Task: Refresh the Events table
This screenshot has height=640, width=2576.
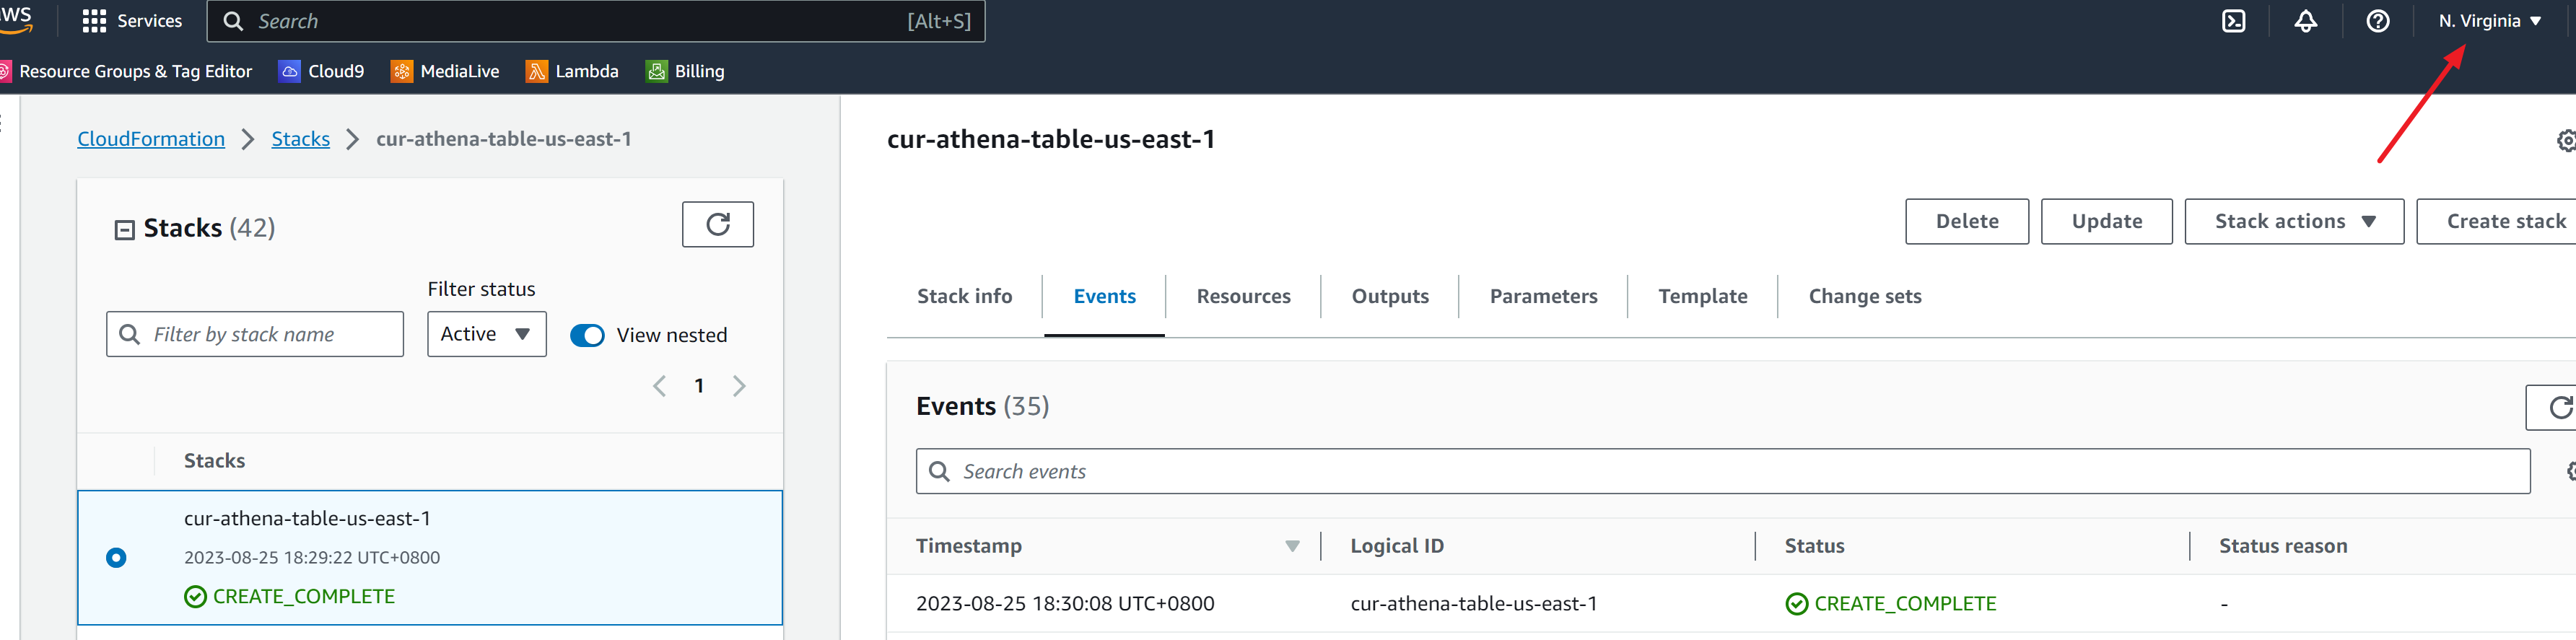Action: click(2560, 408)
